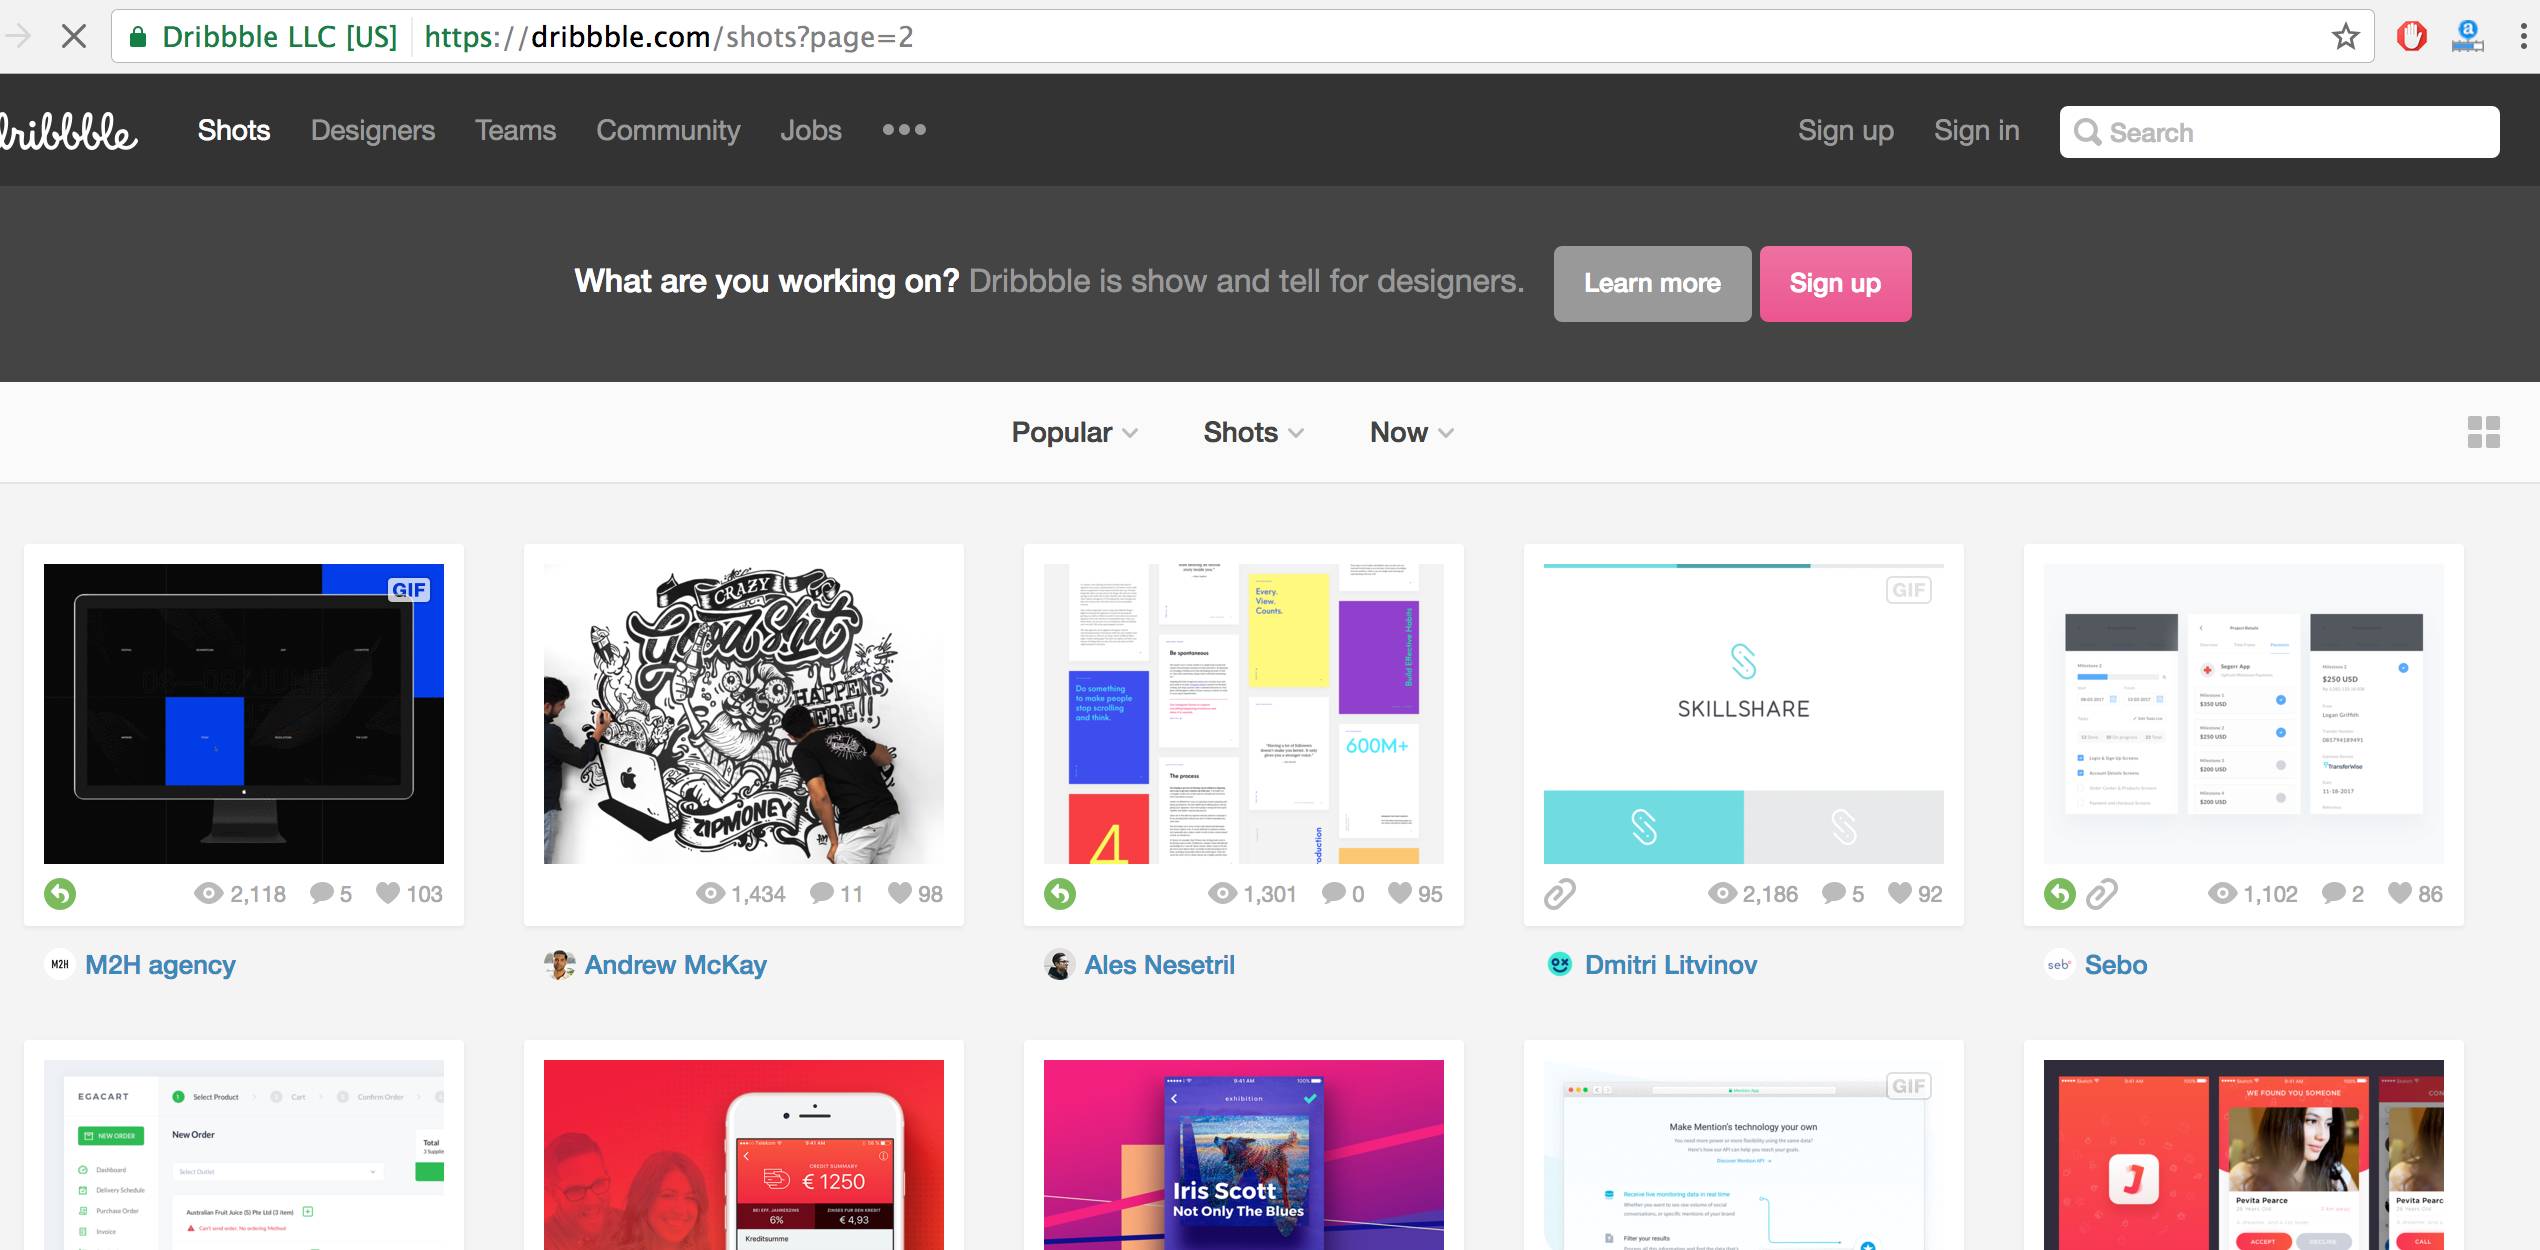Viewport: 2540px width, 1250px height.
Task: Open the three-dot more navigation menu
Action: [904, 130]
